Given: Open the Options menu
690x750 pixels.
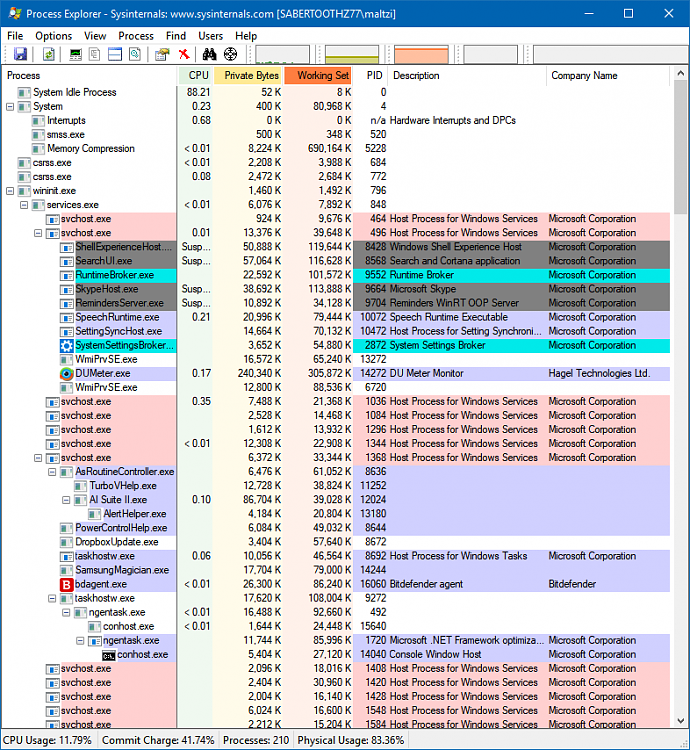Looking at the screenshot, I should click(54, 36).
